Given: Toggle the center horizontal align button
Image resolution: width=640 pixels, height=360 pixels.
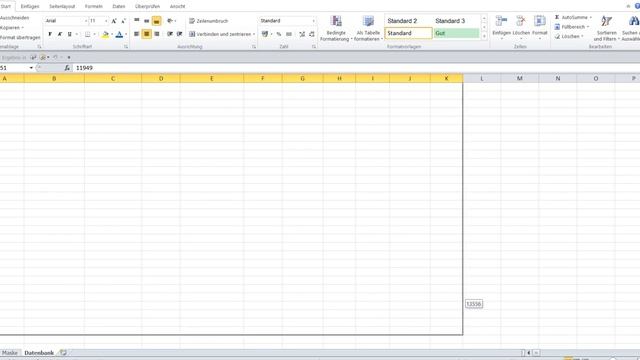Looking at the screenshot, I should 147,34.
